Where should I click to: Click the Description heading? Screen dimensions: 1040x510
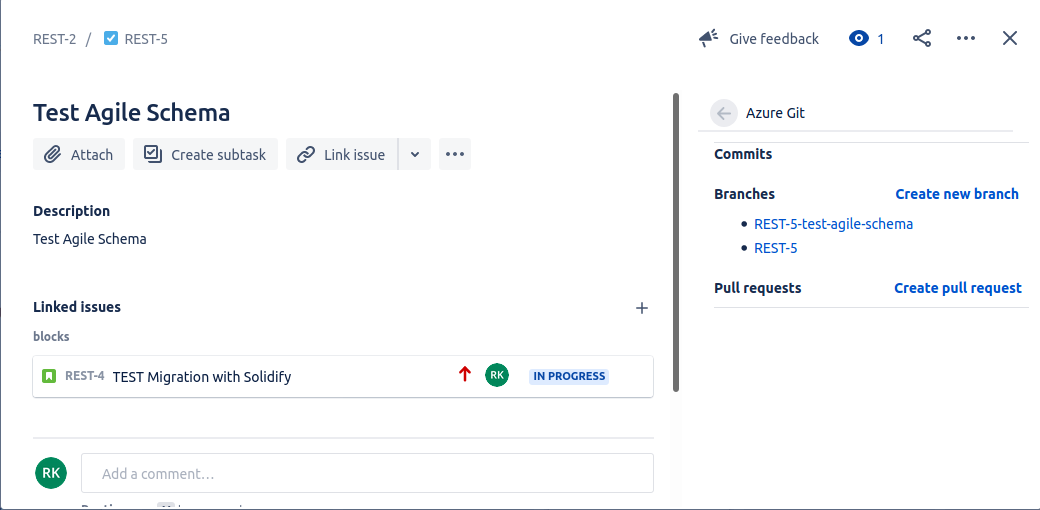[x=72, y=211]
